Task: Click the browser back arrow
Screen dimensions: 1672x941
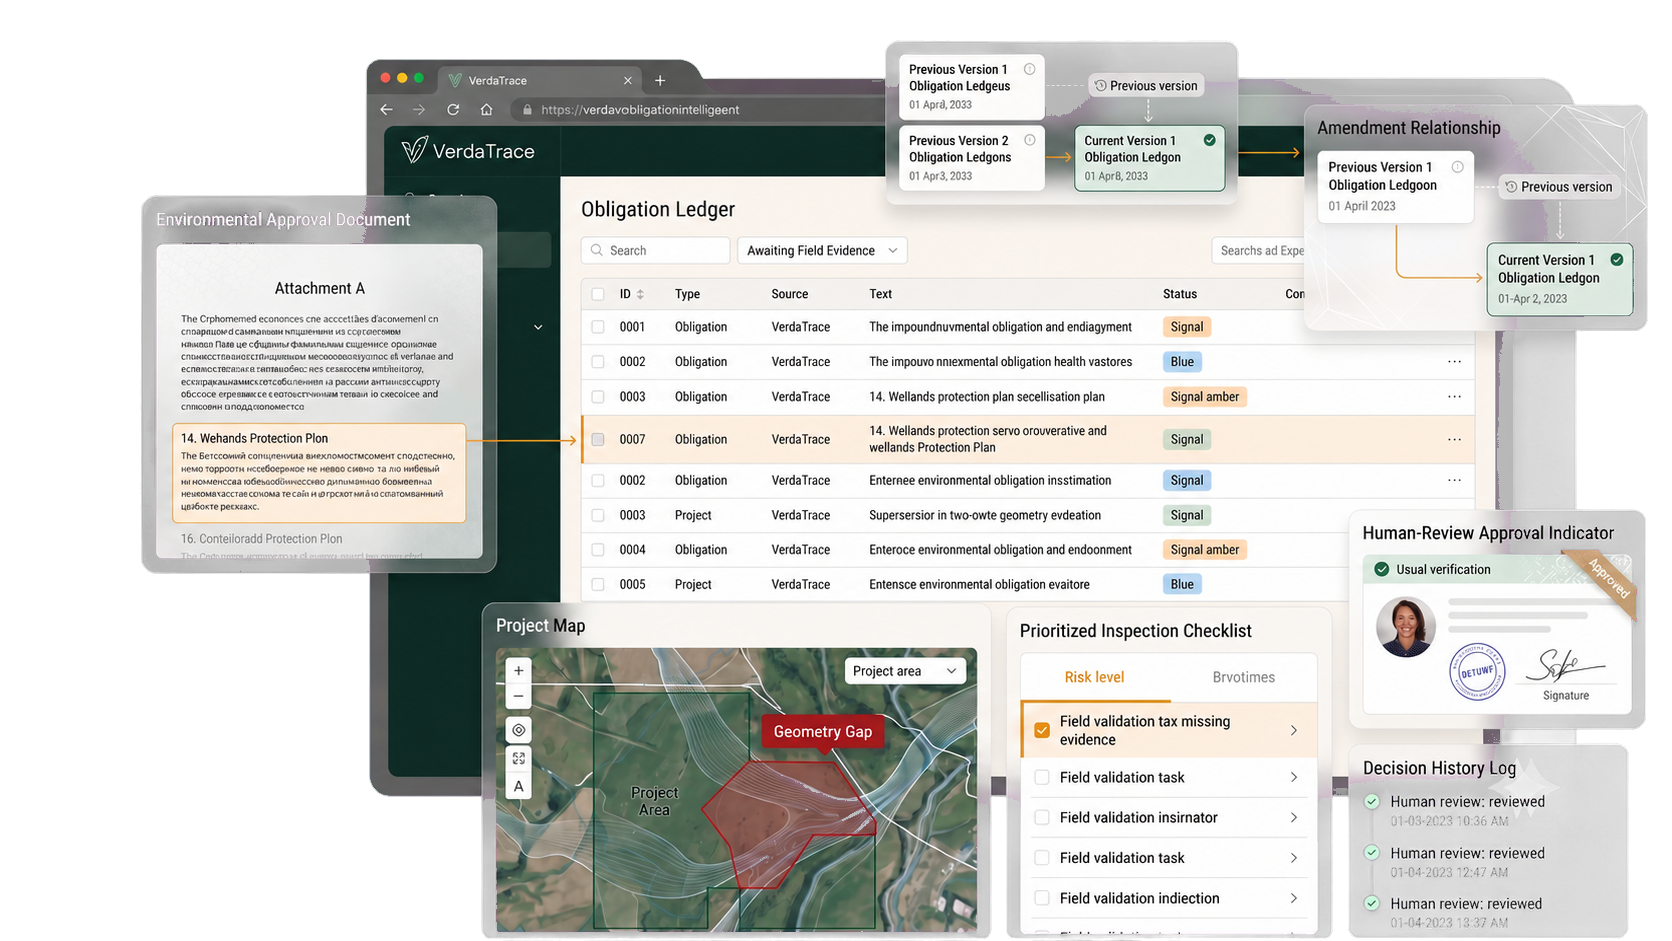Action: [x=387, y=110]
